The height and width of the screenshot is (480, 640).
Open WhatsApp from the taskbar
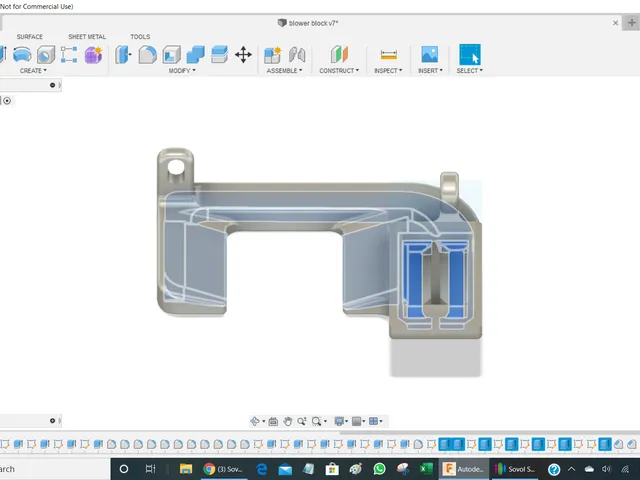[379, 469]
